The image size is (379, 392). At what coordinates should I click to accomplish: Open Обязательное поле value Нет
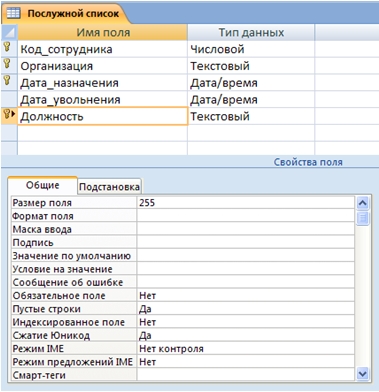point(246,296)
